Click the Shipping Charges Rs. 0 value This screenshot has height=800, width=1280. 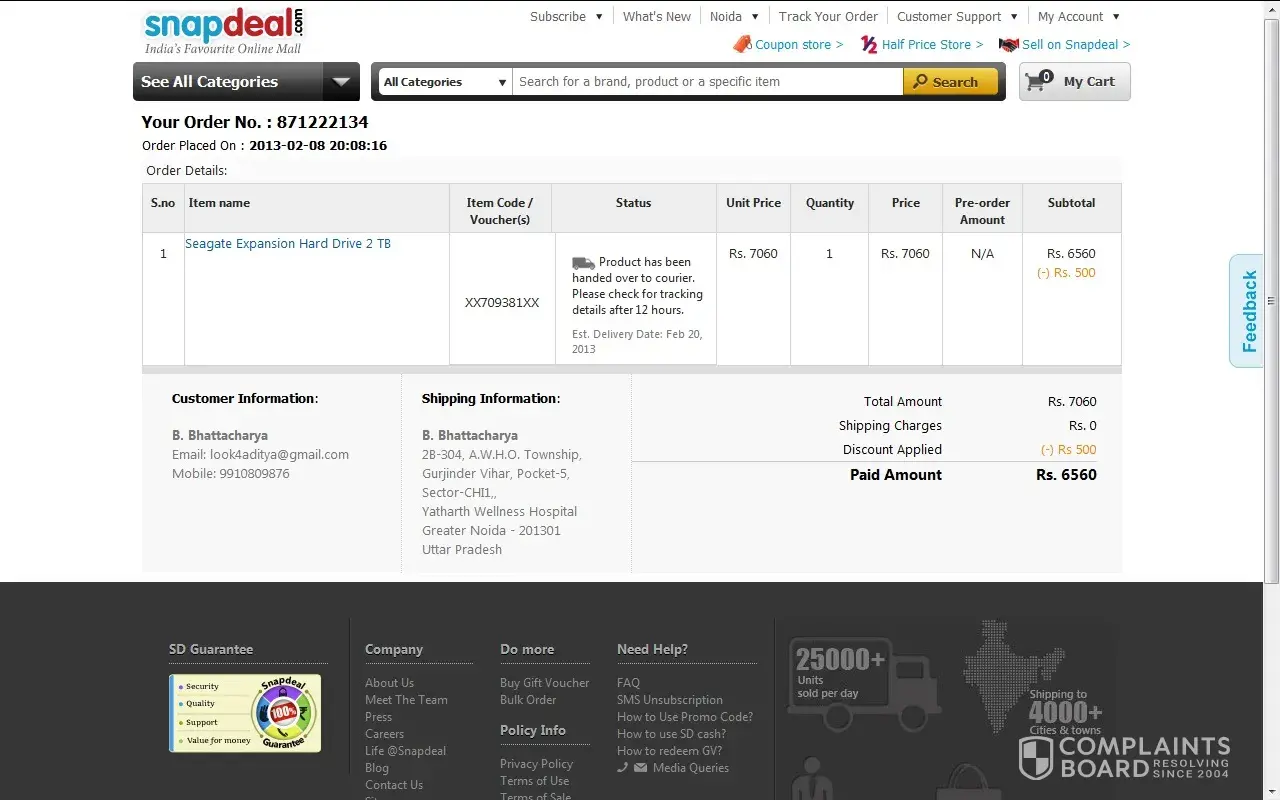coord(1083,426)
